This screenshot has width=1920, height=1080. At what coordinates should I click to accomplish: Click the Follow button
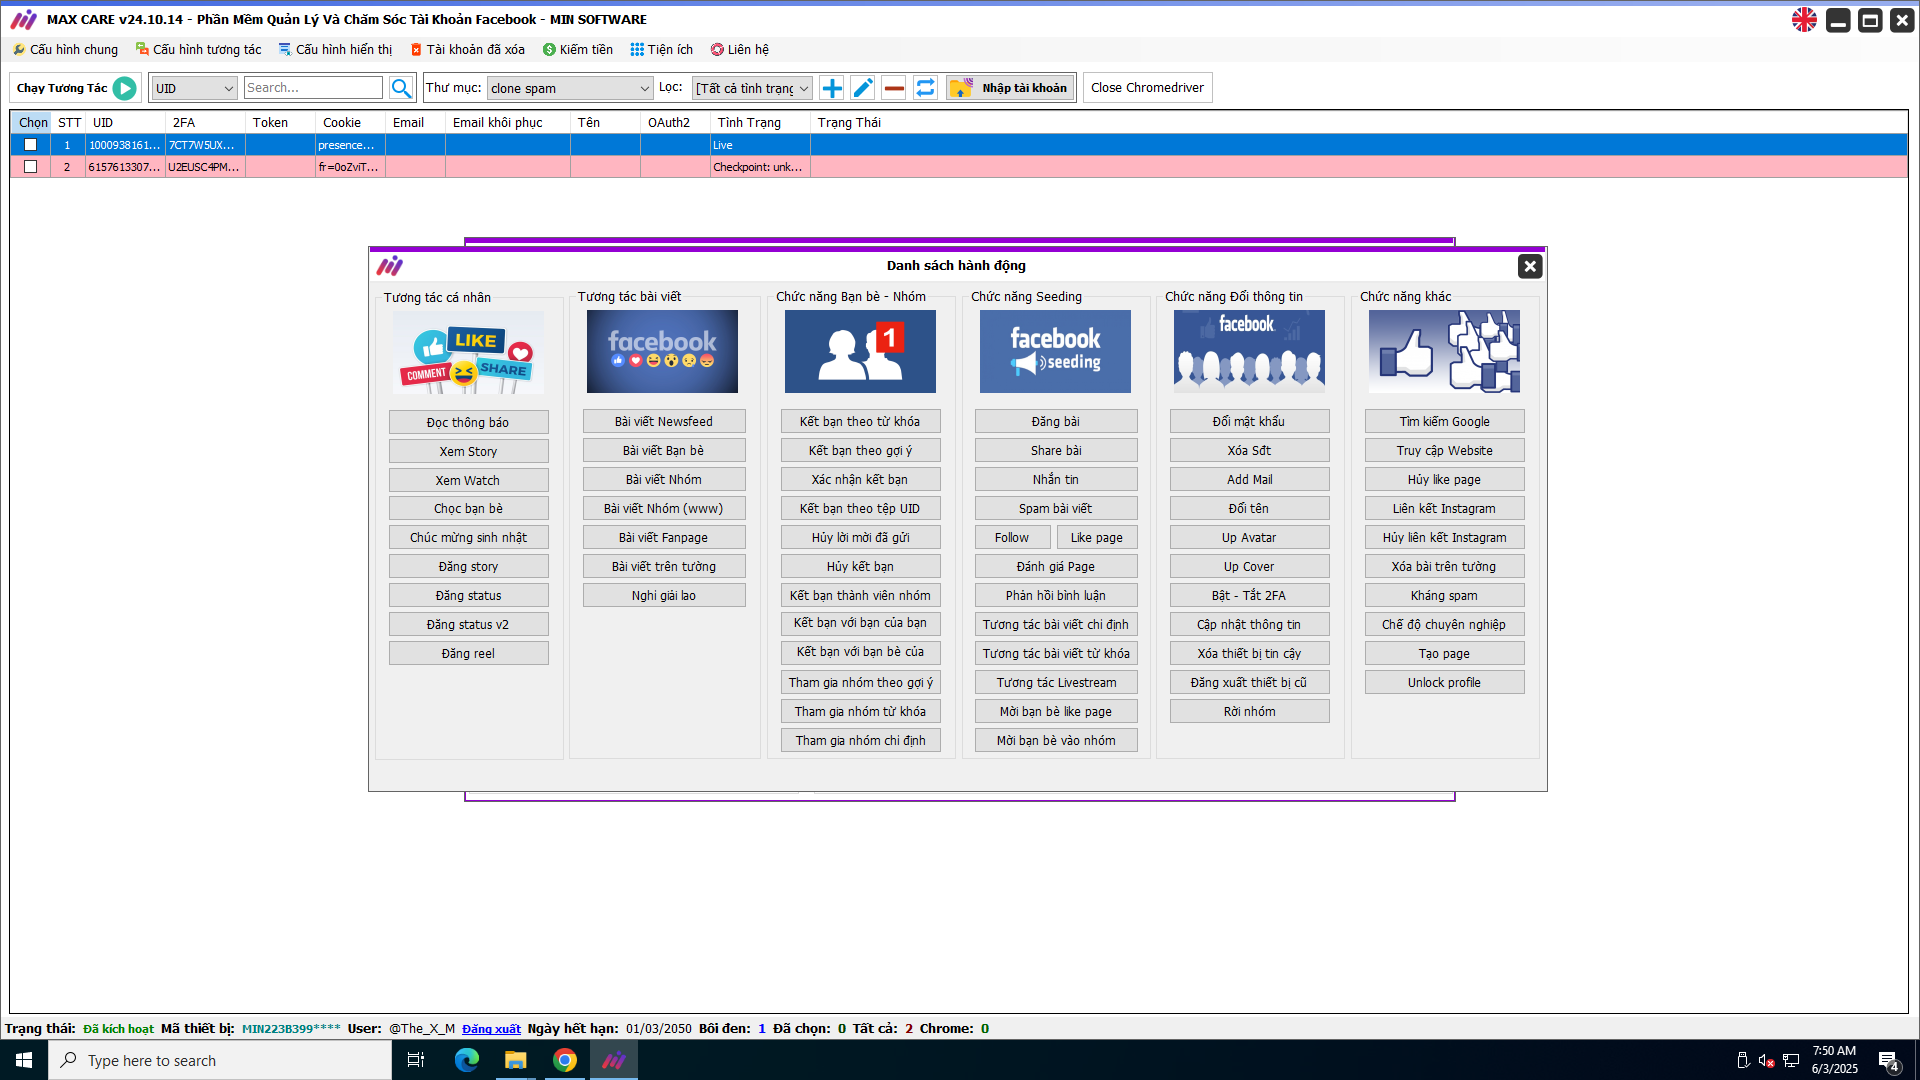coord(1012,537)
